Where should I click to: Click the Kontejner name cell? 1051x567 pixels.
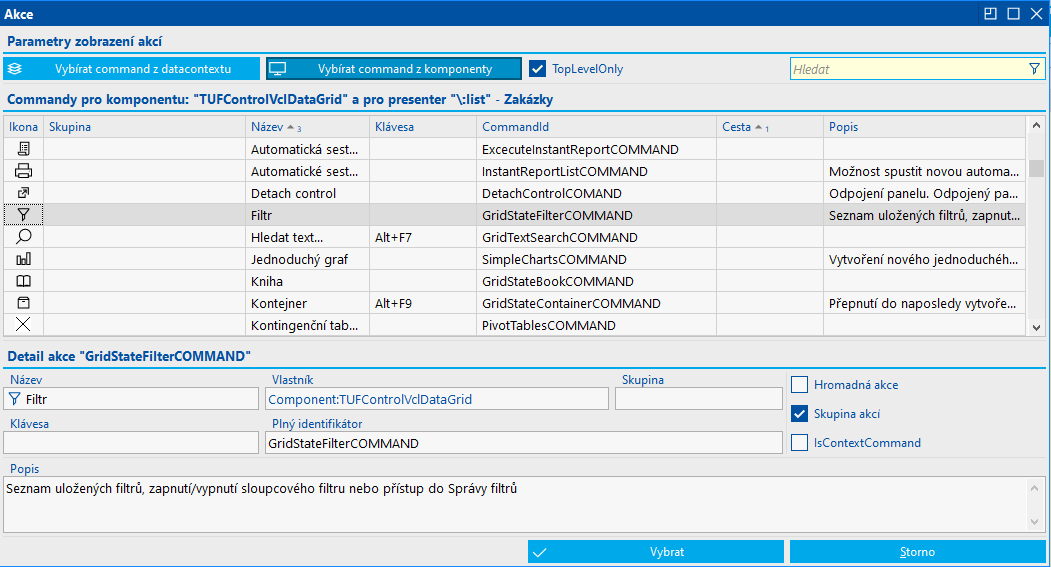pyautogui.click(x=308, y=304)
